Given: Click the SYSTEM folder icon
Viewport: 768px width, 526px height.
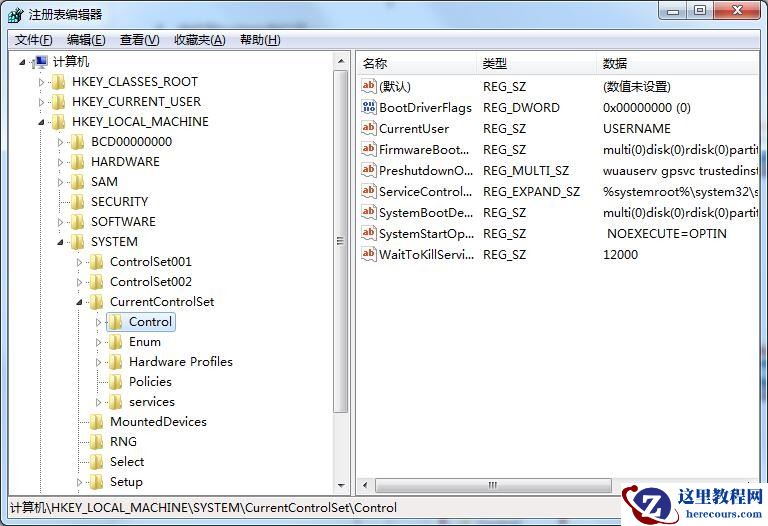Looking at the screenshot, I should [77, 242].
